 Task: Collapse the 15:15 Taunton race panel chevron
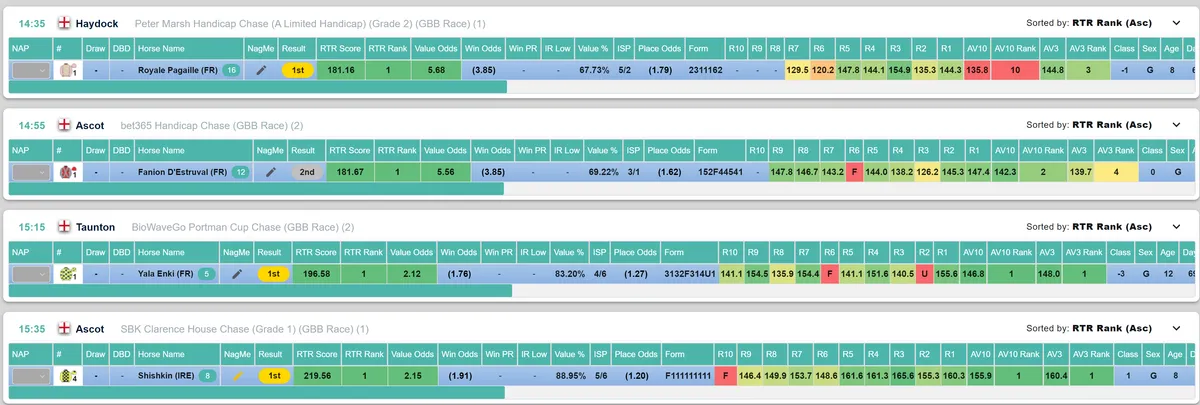point(1176,227)
